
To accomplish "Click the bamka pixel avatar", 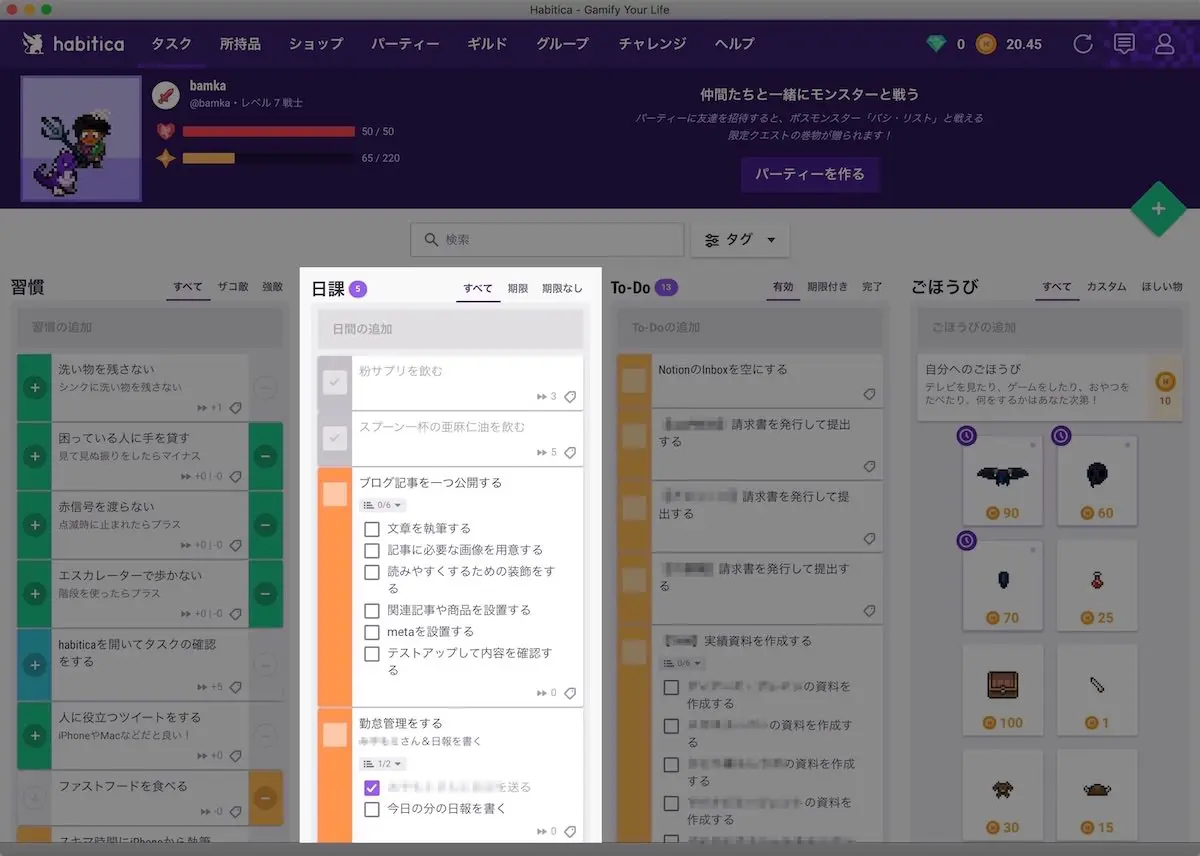I will point(81,138).
